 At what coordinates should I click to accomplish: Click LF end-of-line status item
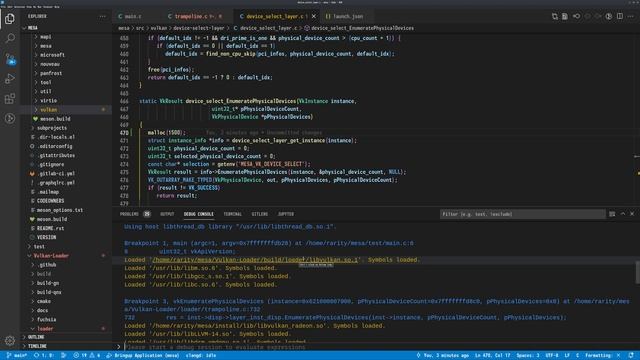[567, 356]
